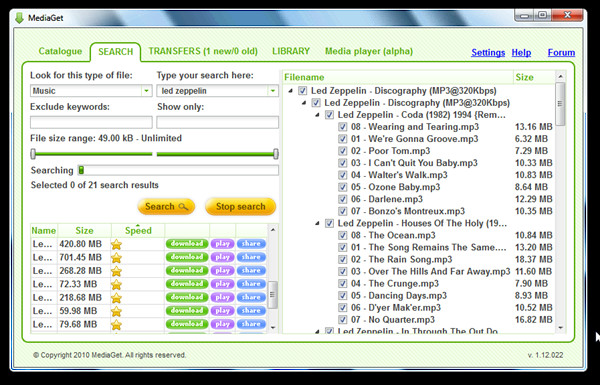Open the Help link
Screen dimensions: 600x385
[x=521, y=52]
